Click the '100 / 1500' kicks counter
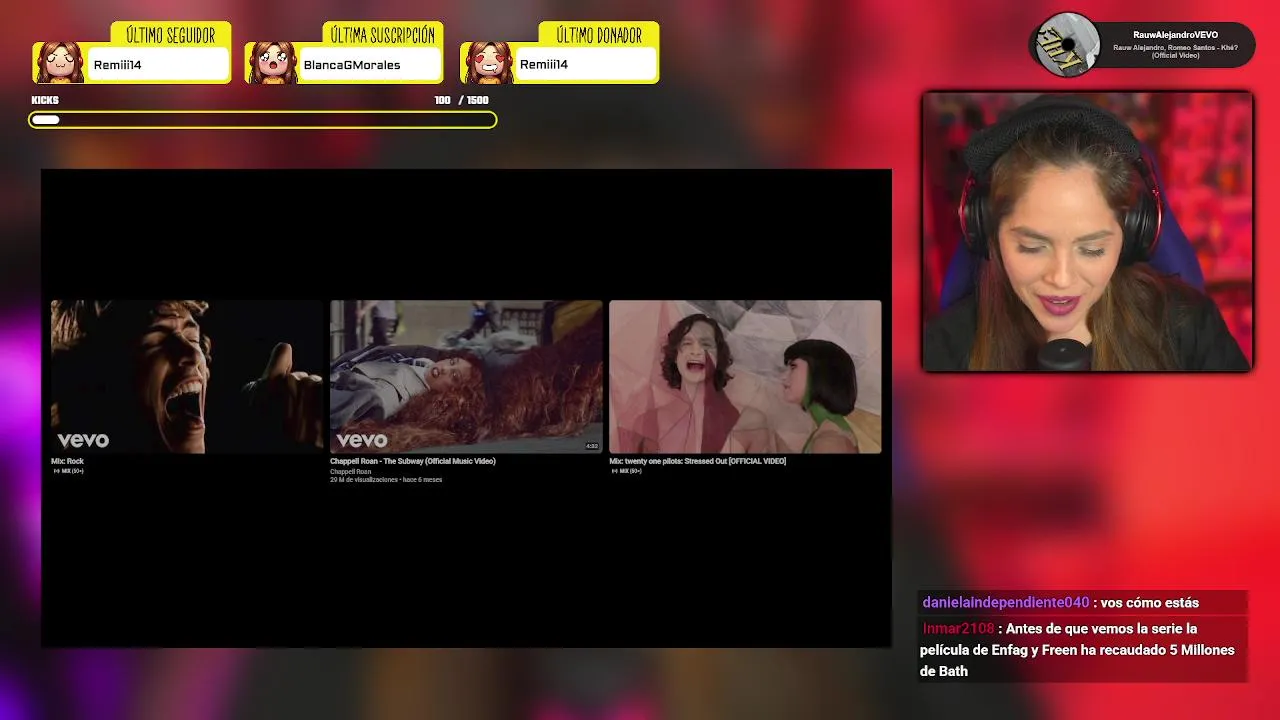Image resolution: width=1280 pixels, height=720 pixels. click(x=462, y=100)
